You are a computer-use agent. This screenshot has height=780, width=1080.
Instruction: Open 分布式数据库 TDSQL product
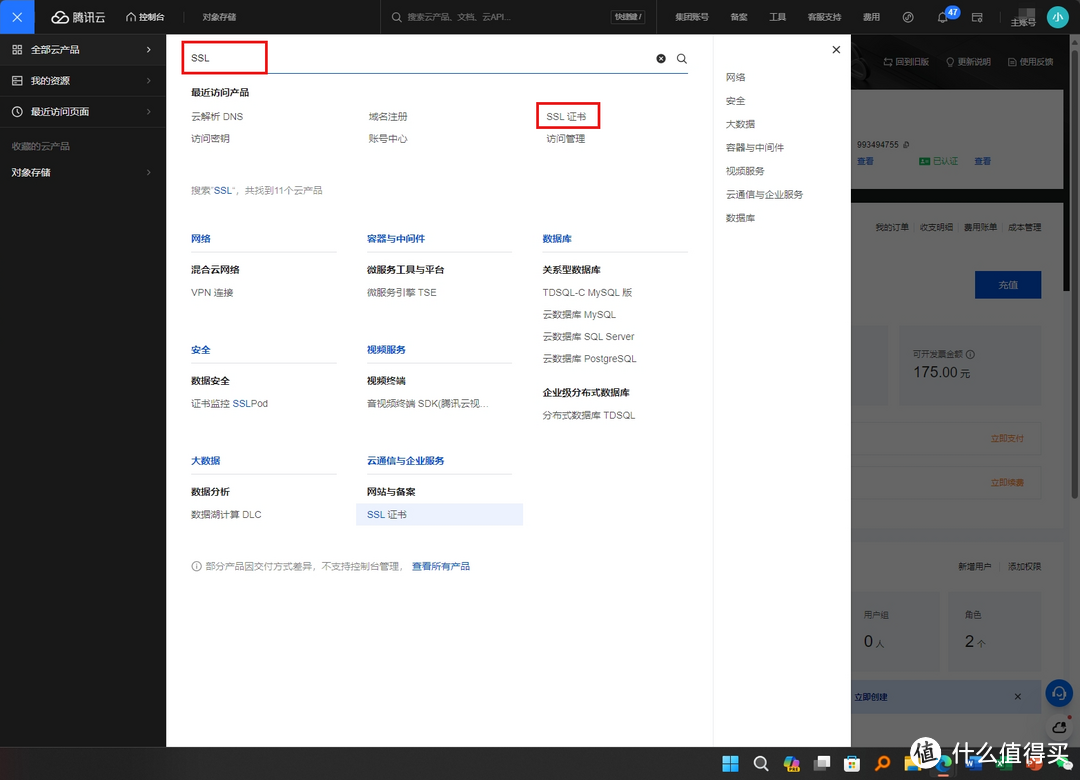(589, 415)
